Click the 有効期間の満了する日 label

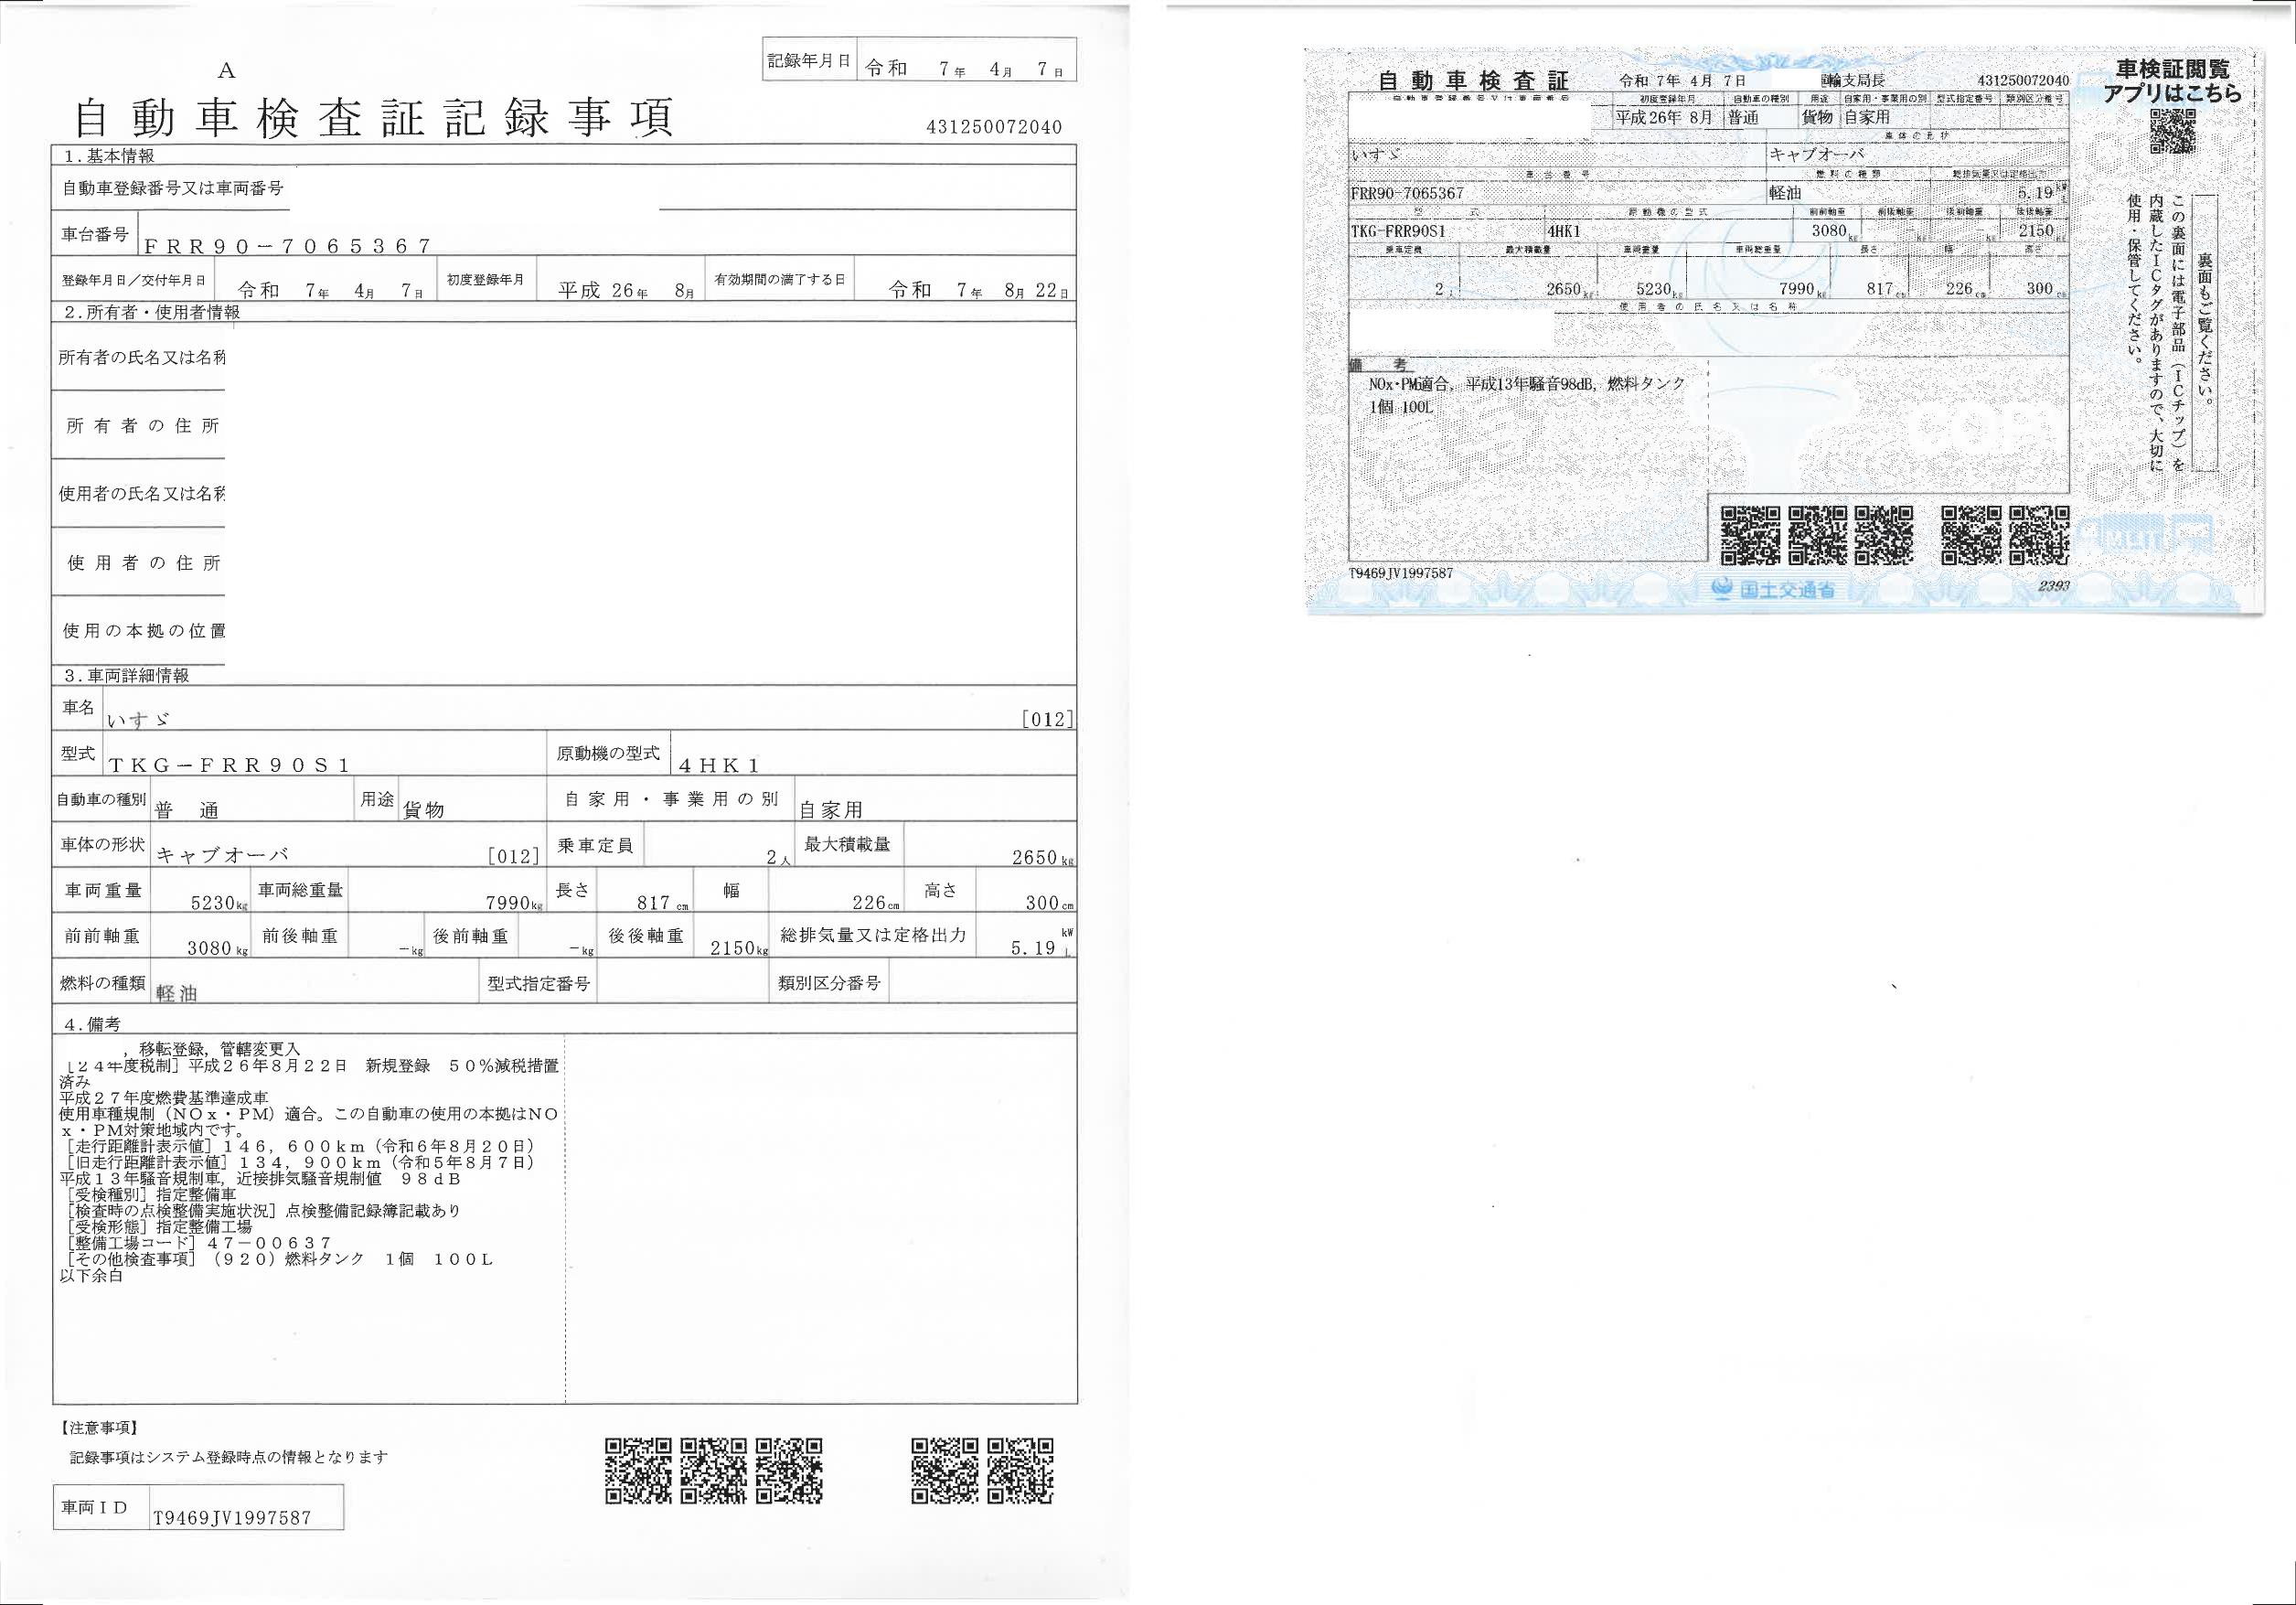tap(779, 280)
